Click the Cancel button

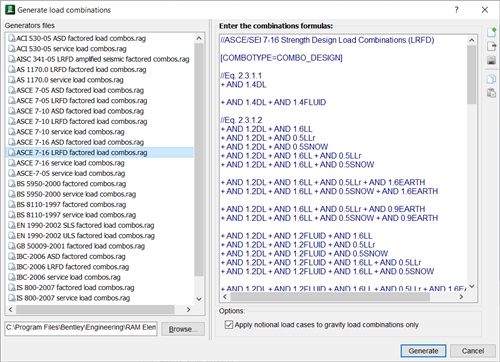(x=473, y=351)
